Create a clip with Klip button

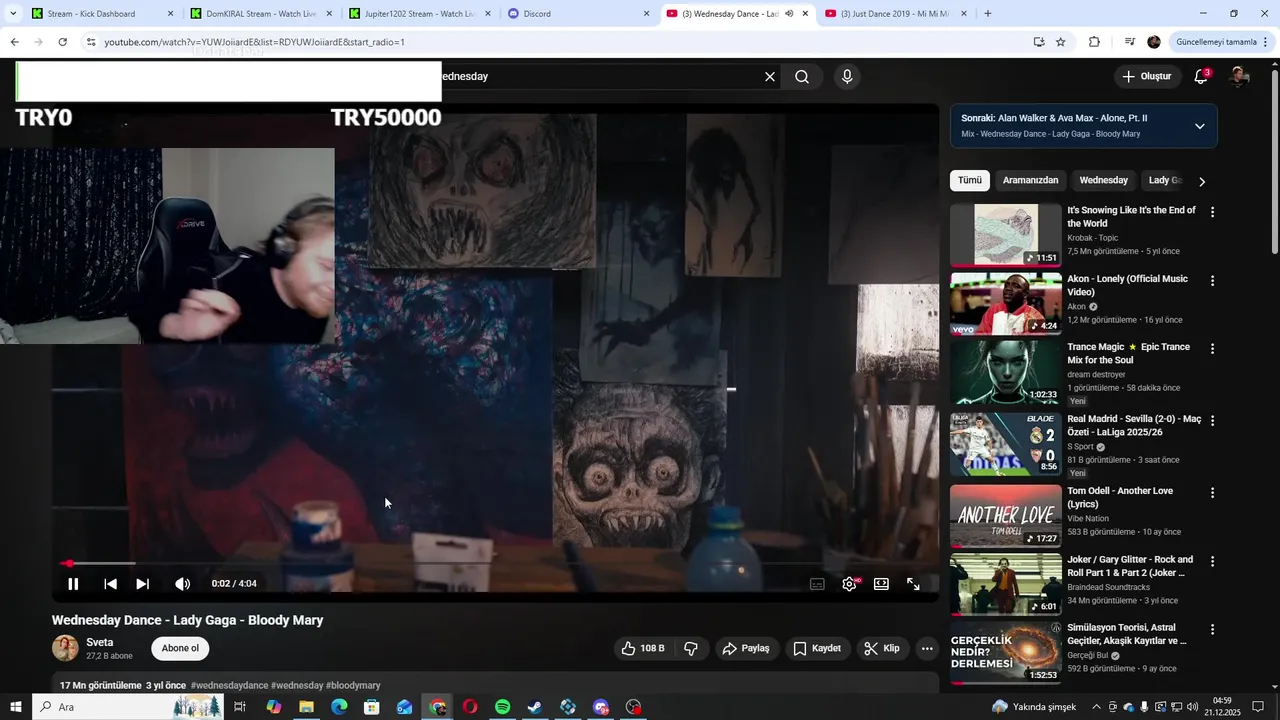[882, 648]
